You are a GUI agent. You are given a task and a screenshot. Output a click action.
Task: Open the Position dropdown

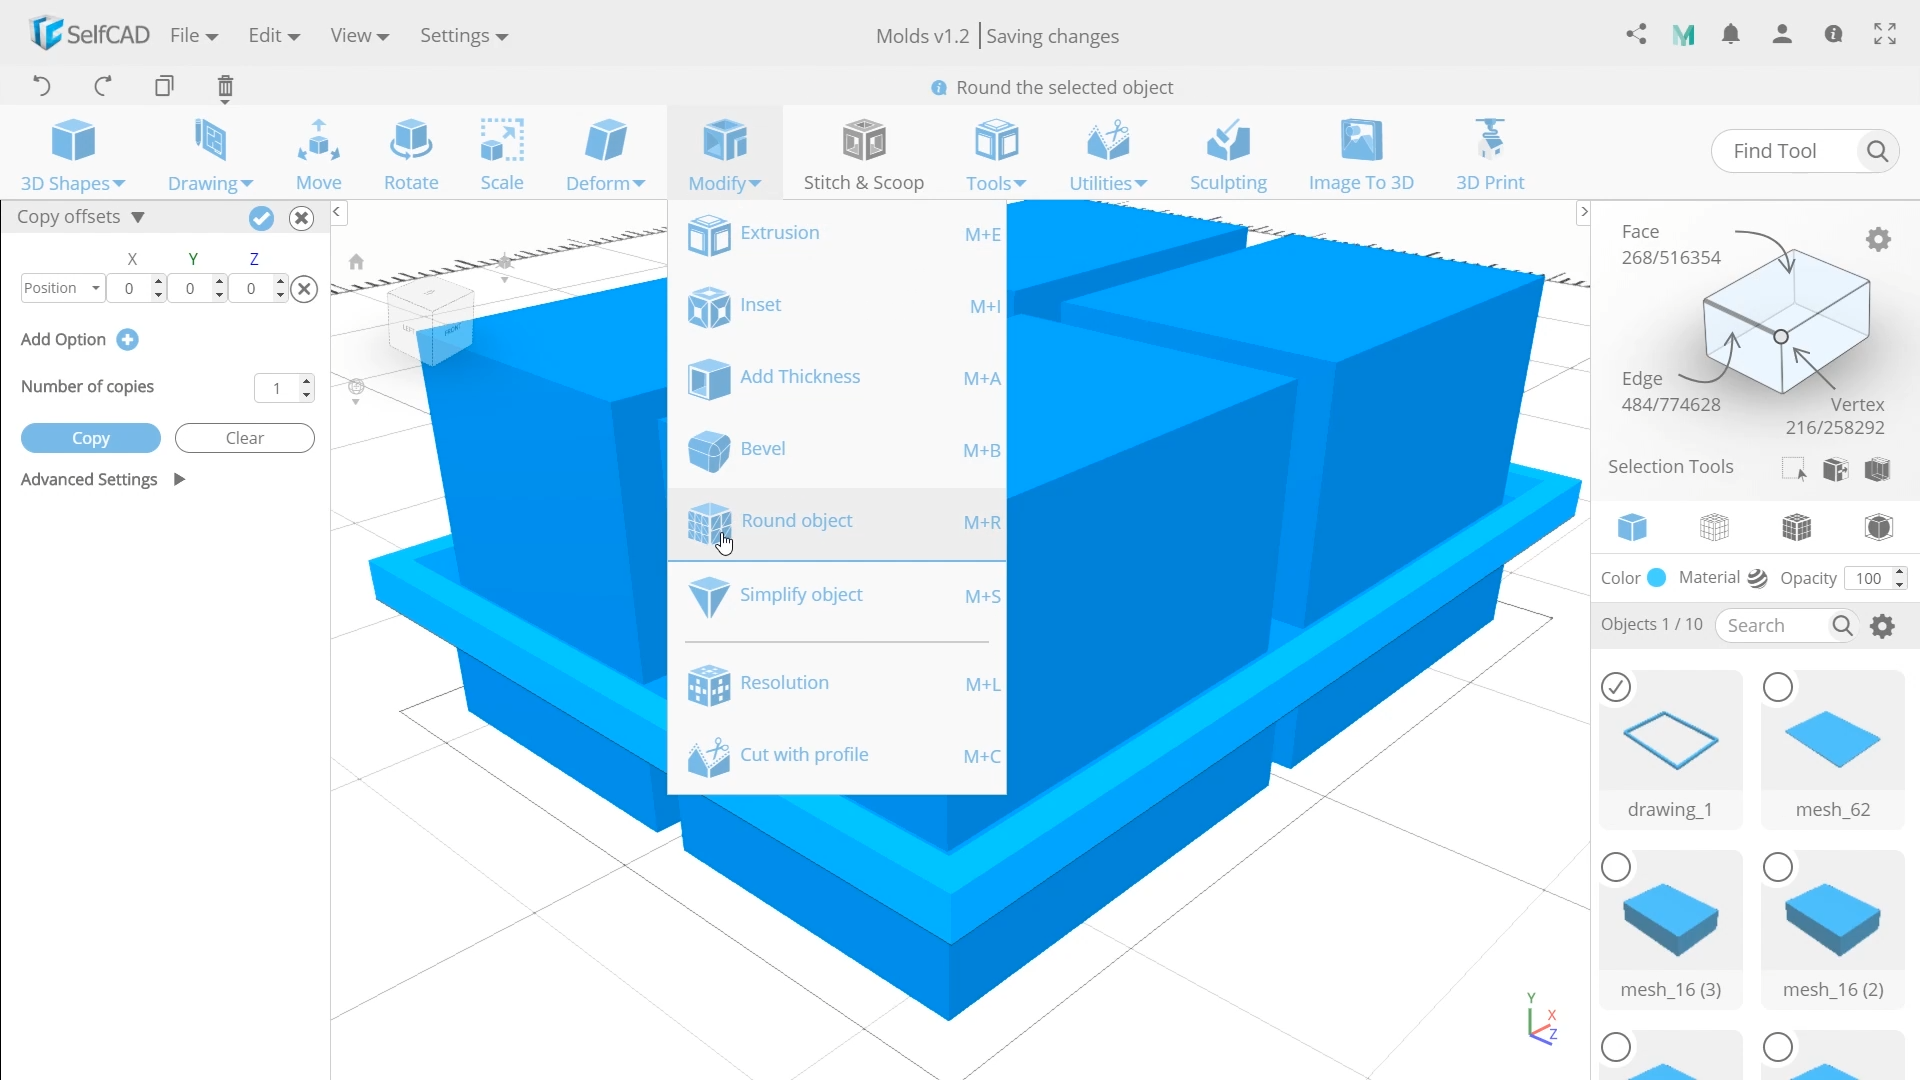point(62,288)
